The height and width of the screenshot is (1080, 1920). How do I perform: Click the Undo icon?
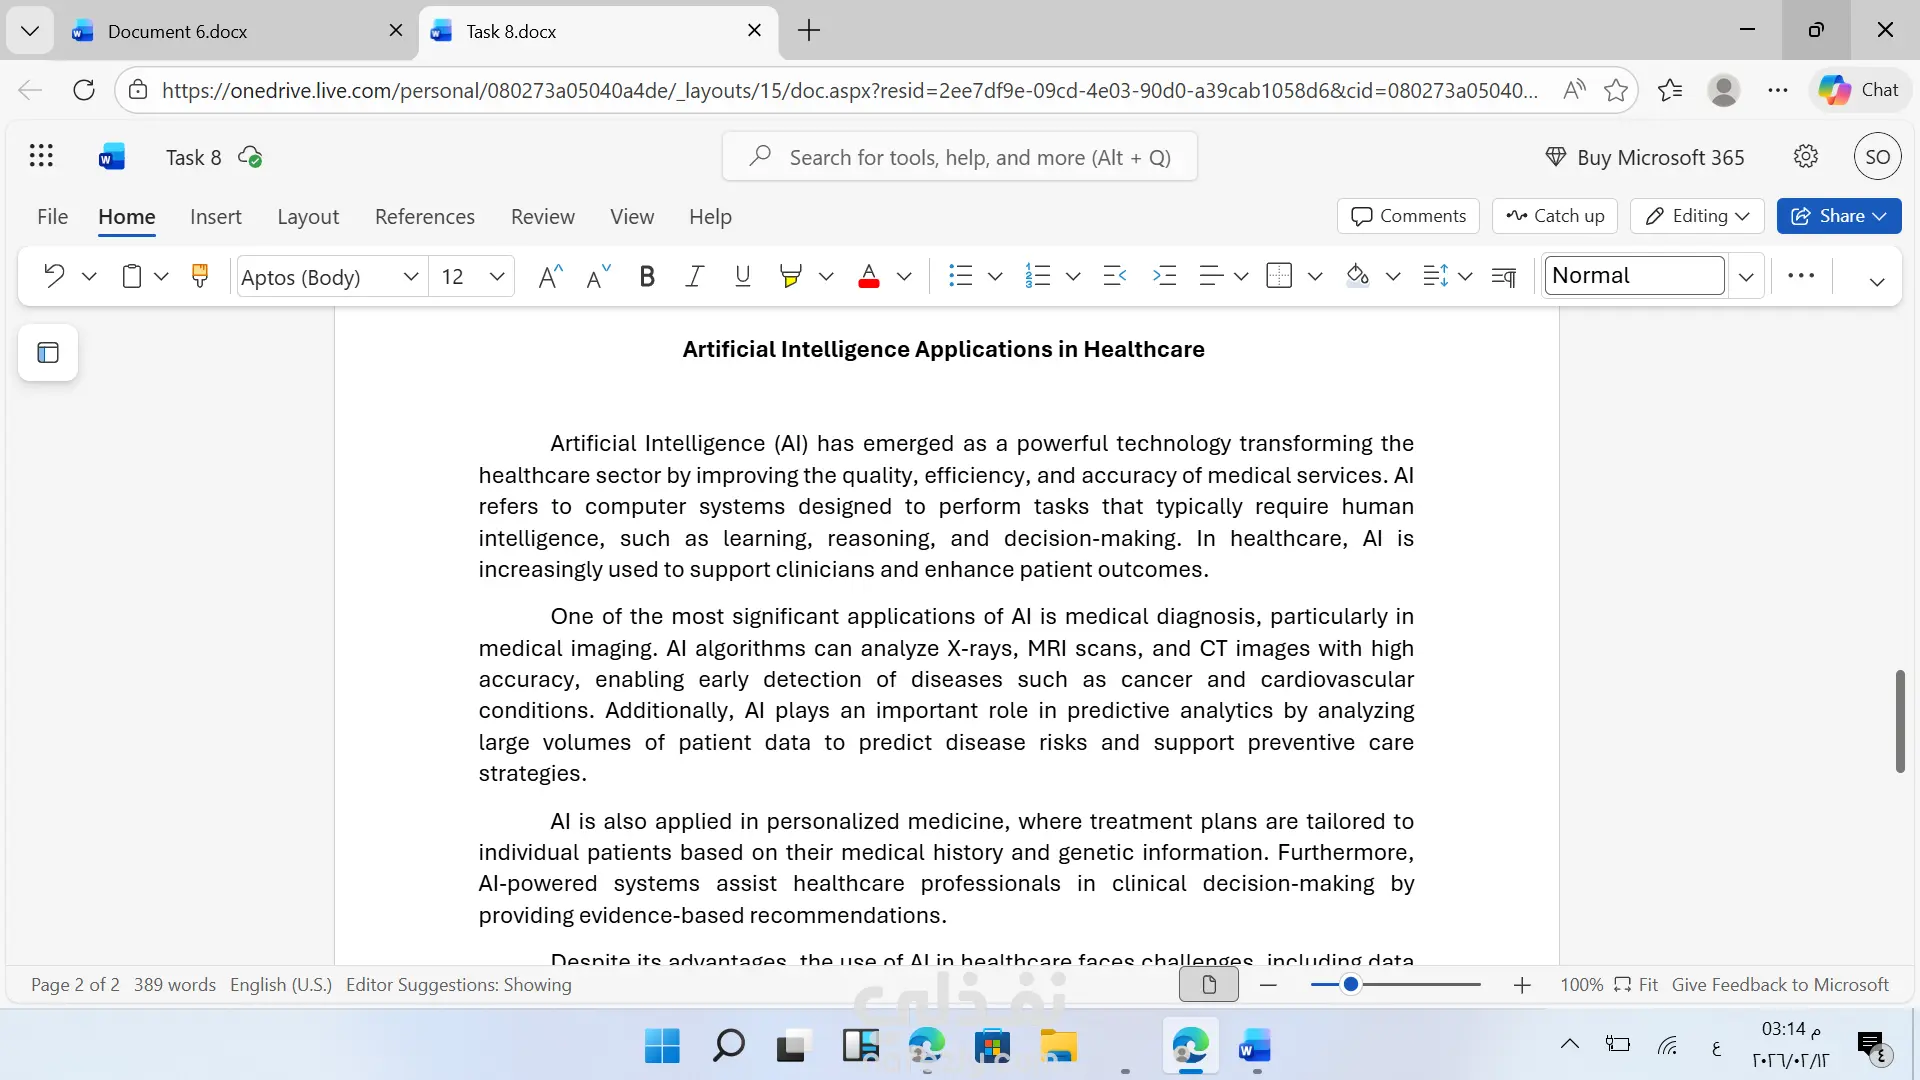coord(54,276)
